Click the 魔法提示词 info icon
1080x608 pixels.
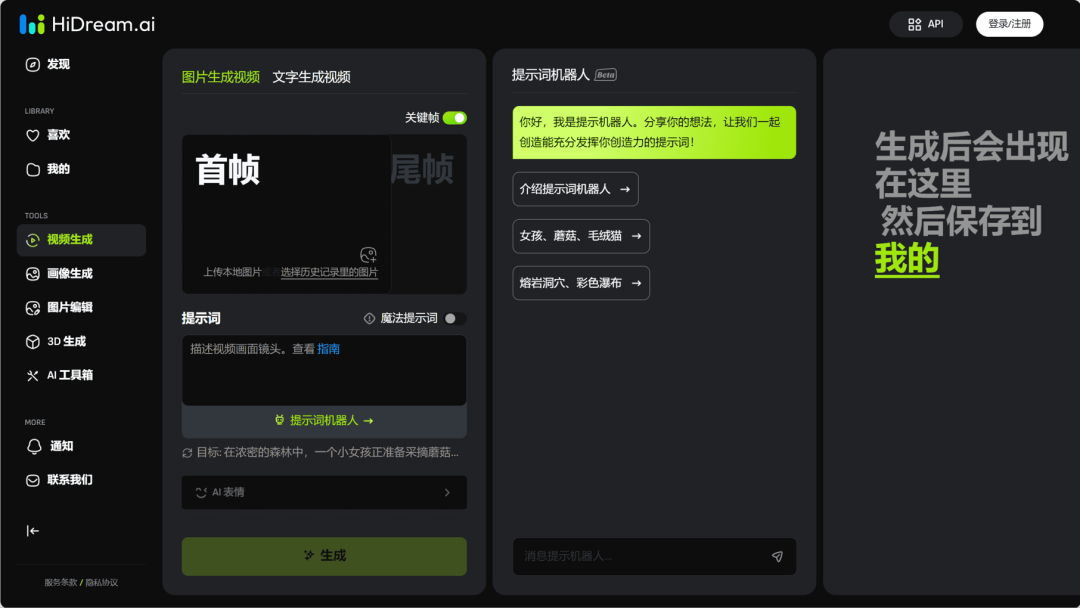[369, 318]
